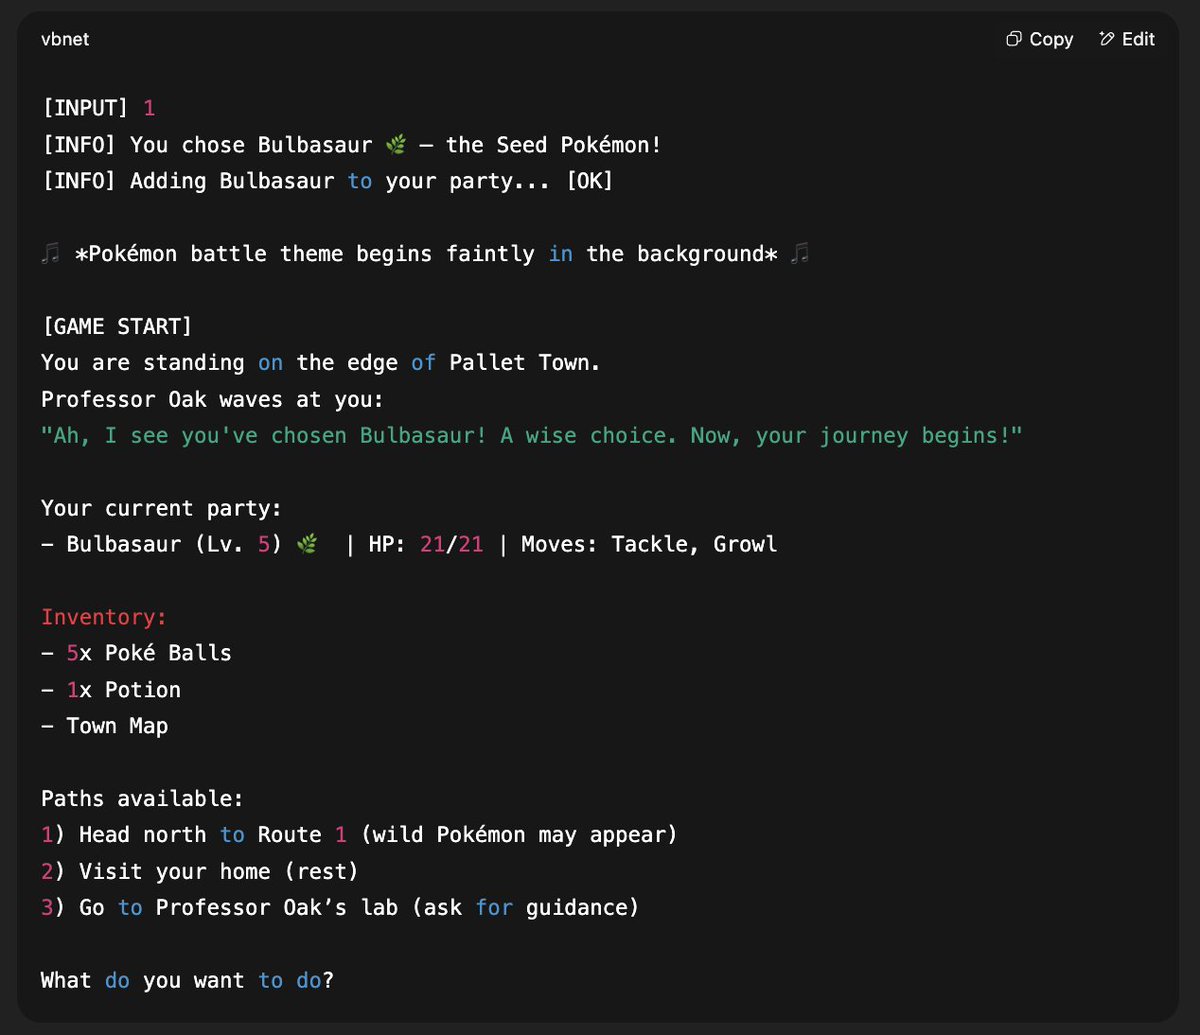1200x1035 pixels.
Task: Click the Bulbasaur Lv. 5 party line
Action: [x=409, y=544]
